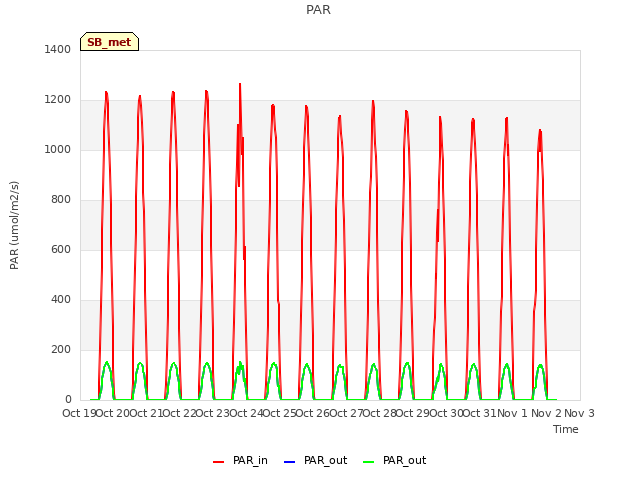Click the blue PAR_out legend color swatch
The height and width of the screenshot is (480, 640).
point(289,462)
